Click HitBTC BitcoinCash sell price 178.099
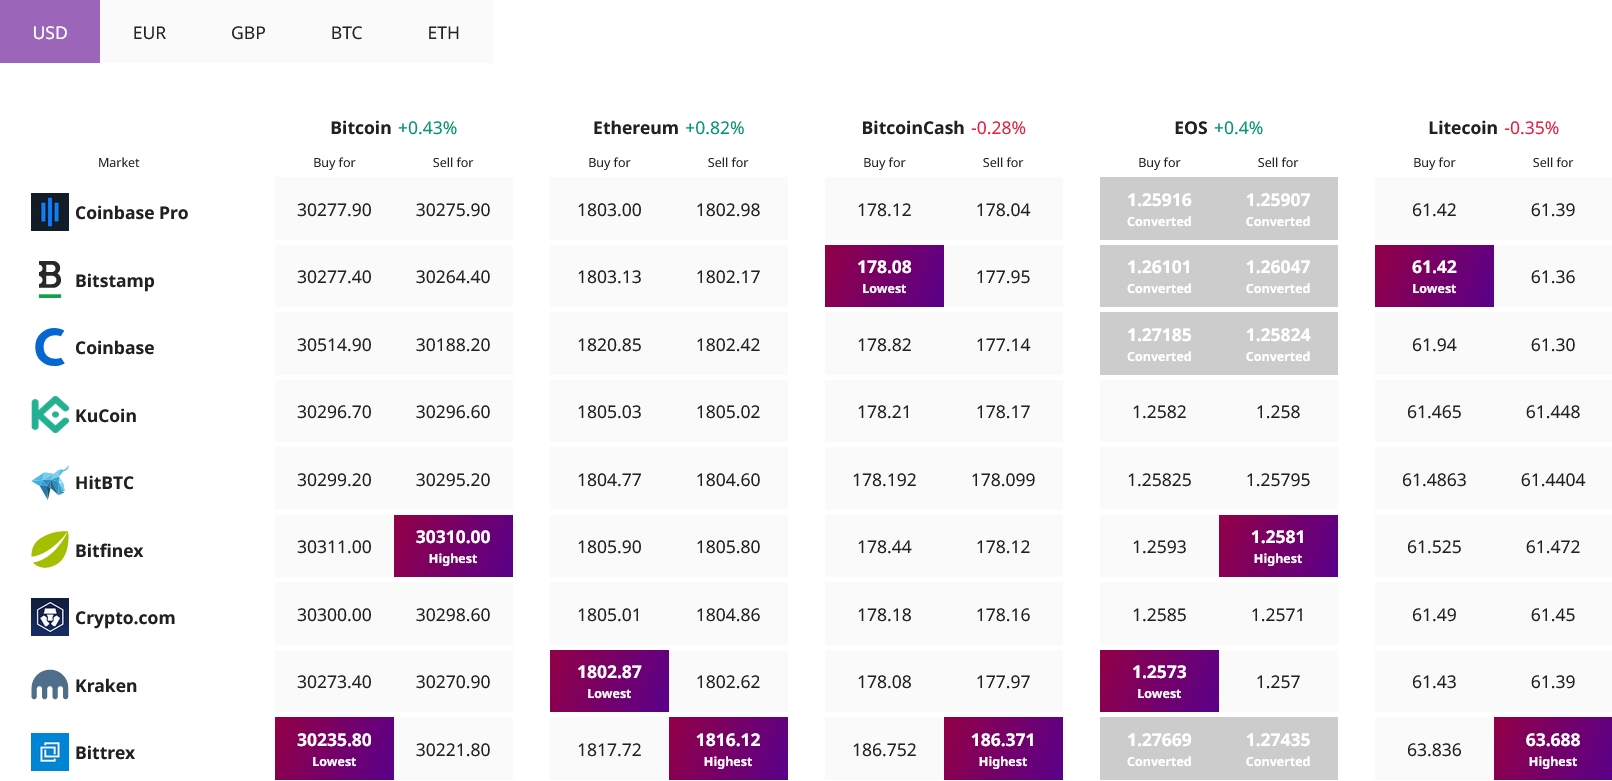Viewport: 1612px width, 781px height. coord(1003,479)
